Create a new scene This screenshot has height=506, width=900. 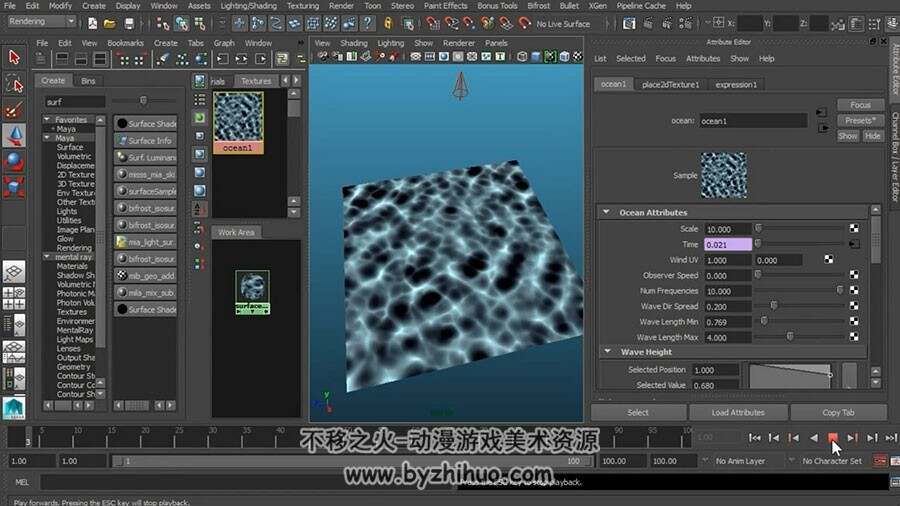[x=92, y=24]
